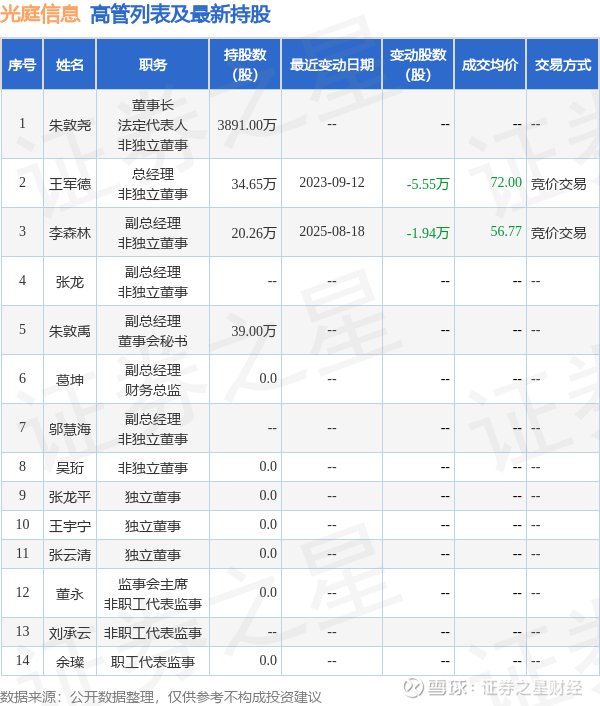Click the 职务 column header
600x706 pixels.
[x=153, y=64]
